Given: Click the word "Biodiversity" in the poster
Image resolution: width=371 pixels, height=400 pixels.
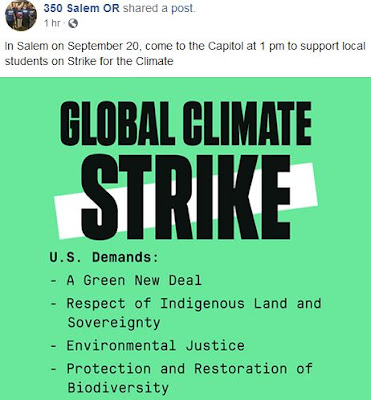Looking at the screenshot, I should (x=118, y=388).
